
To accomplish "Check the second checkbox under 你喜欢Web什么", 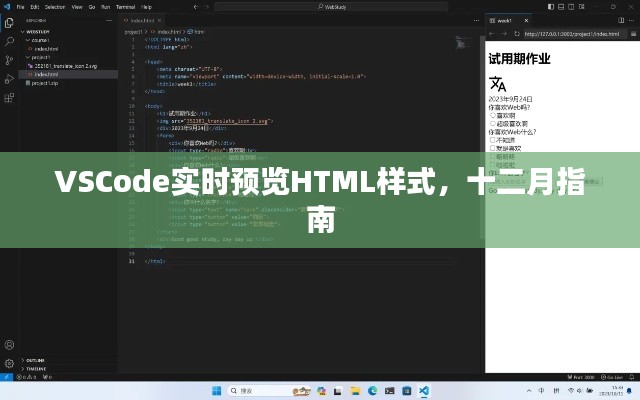I will [x=493, y=148].
